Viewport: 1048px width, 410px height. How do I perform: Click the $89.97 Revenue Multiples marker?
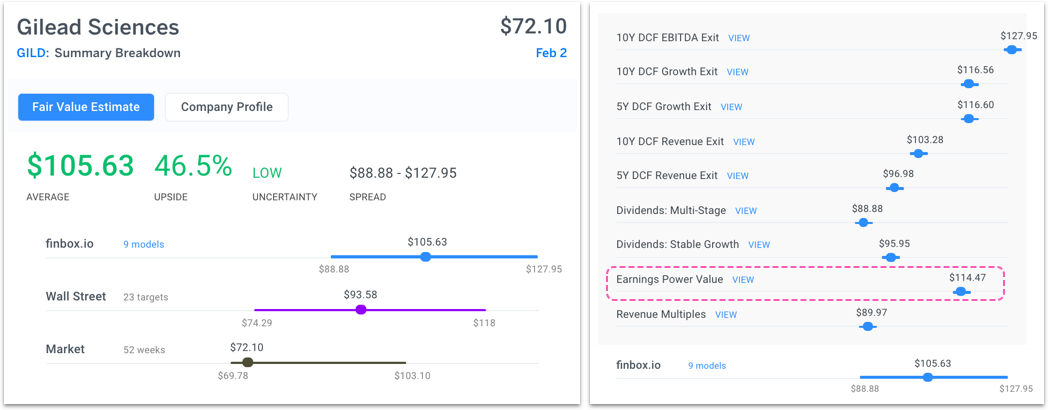point(868,326)
